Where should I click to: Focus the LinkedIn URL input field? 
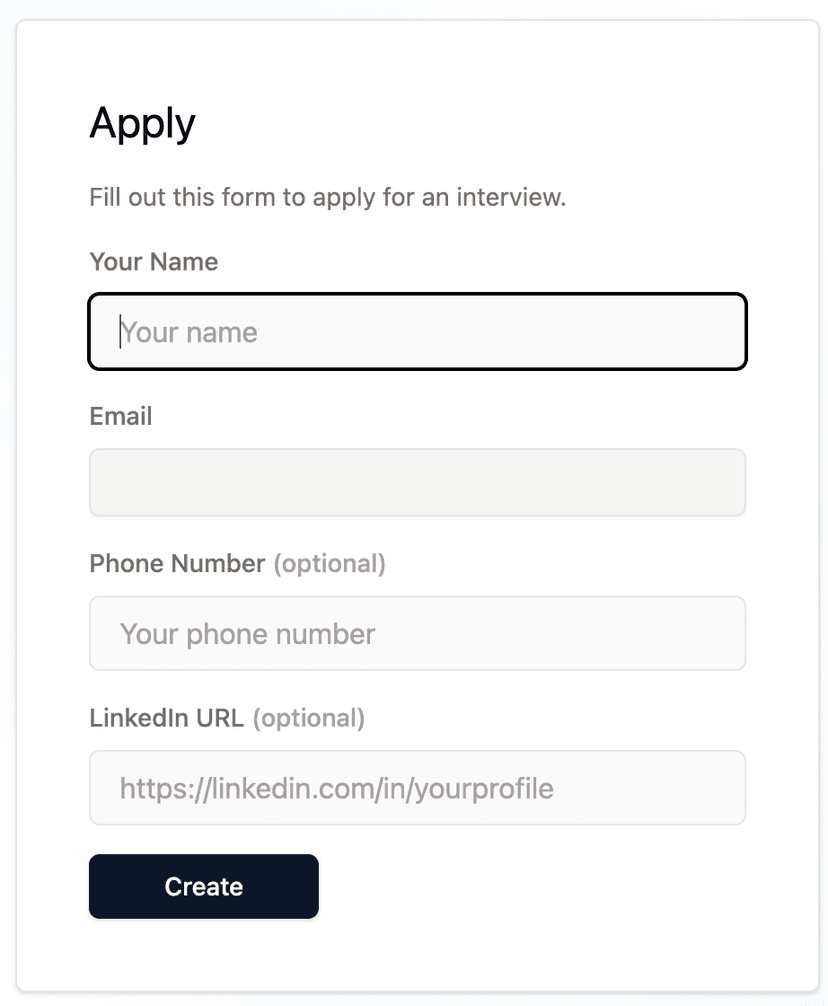point(417,788)
